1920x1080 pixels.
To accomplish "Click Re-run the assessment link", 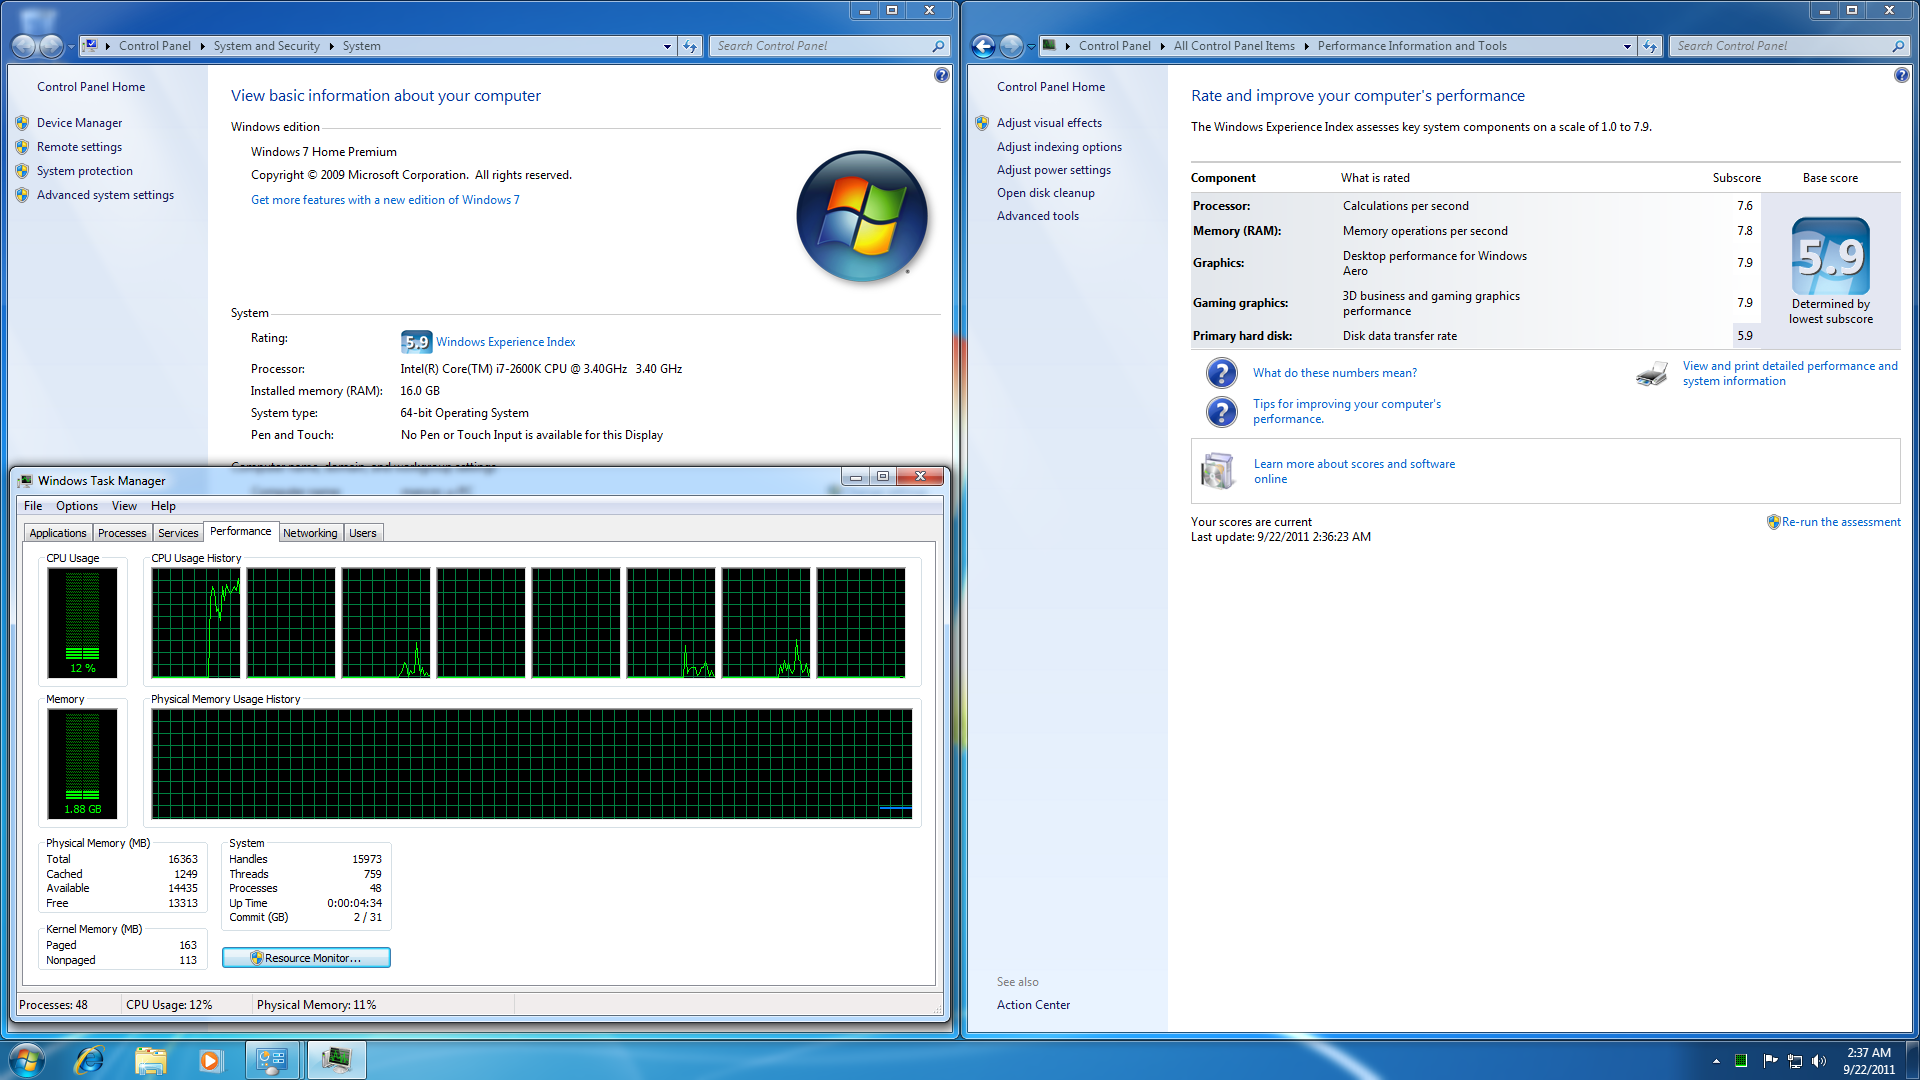I will click(1840, 522).
